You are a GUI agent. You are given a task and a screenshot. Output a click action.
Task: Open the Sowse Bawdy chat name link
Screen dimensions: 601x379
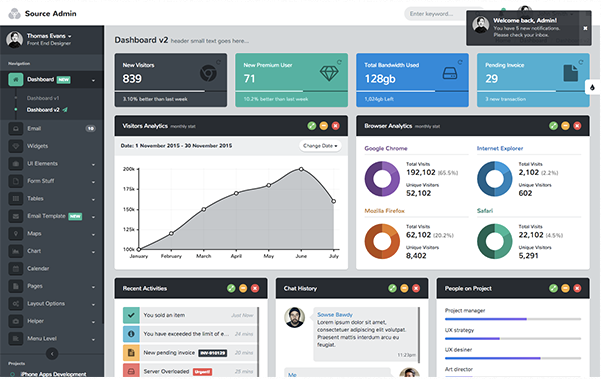click(x=335, y=315)
